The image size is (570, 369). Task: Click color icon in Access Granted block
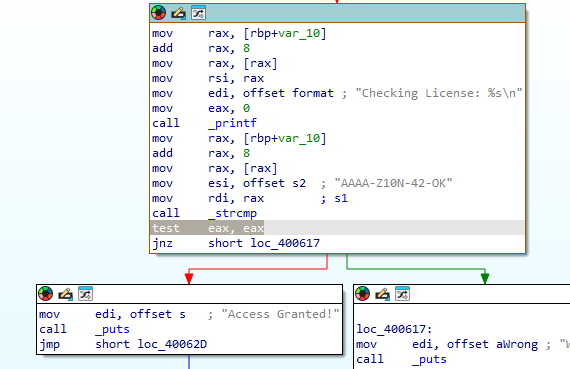(x=45, y=294)
